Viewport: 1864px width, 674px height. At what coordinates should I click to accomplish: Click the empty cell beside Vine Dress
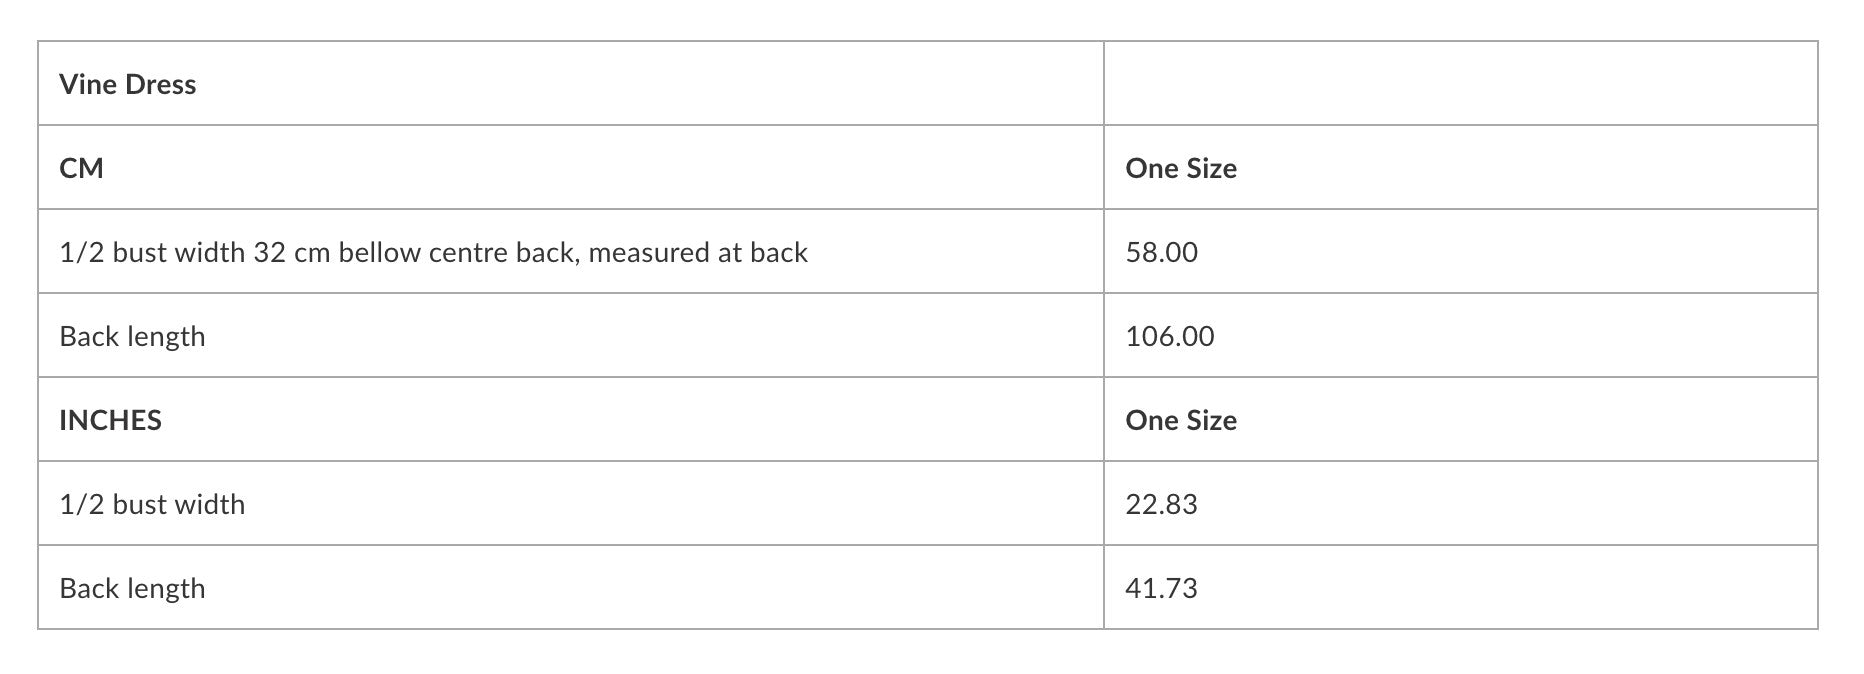click(1460, 84)
